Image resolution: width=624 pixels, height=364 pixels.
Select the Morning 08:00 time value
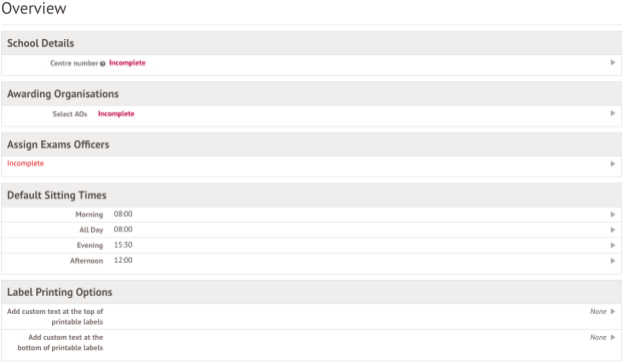[123, 214]
